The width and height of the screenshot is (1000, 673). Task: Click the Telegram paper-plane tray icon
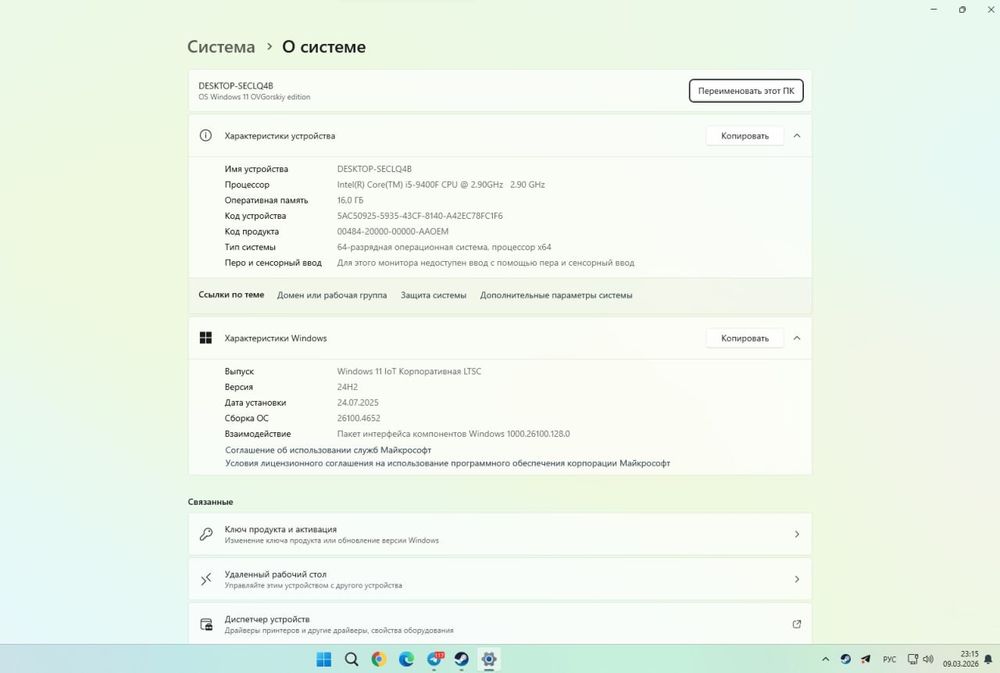coord(865,659)
